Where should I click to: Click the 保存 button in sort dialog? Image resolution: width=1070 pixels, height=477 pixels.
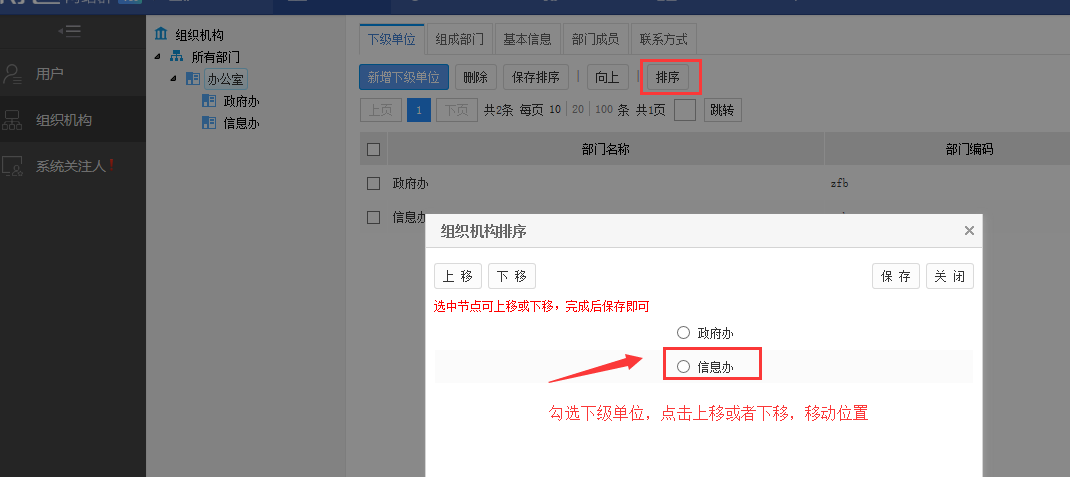point(896,277)
